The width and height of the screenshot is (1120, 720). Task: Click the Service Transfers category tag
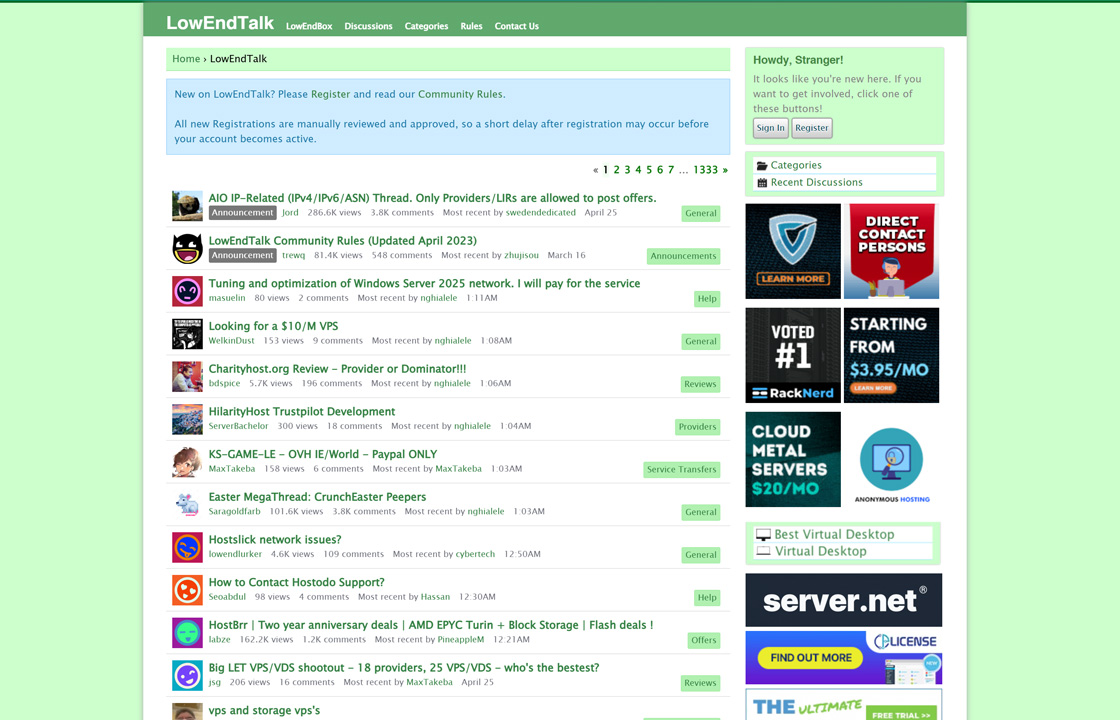click(681, 469)
